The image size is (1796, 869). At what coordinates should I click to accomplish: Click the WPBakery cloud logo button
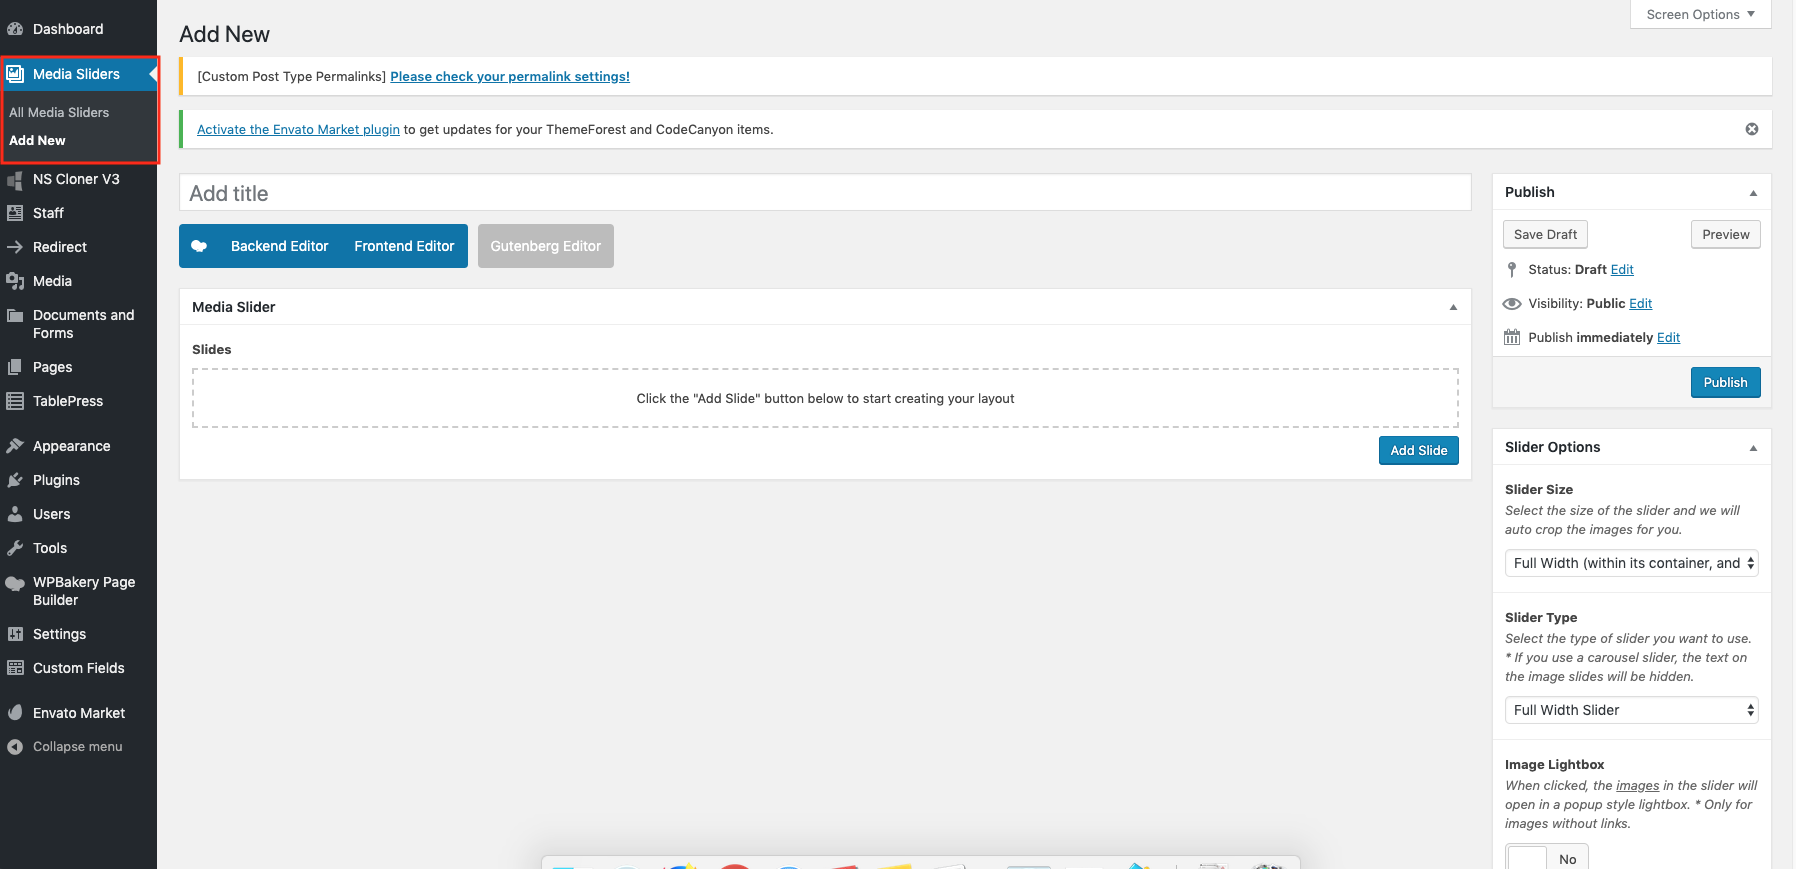pos(199,246)
